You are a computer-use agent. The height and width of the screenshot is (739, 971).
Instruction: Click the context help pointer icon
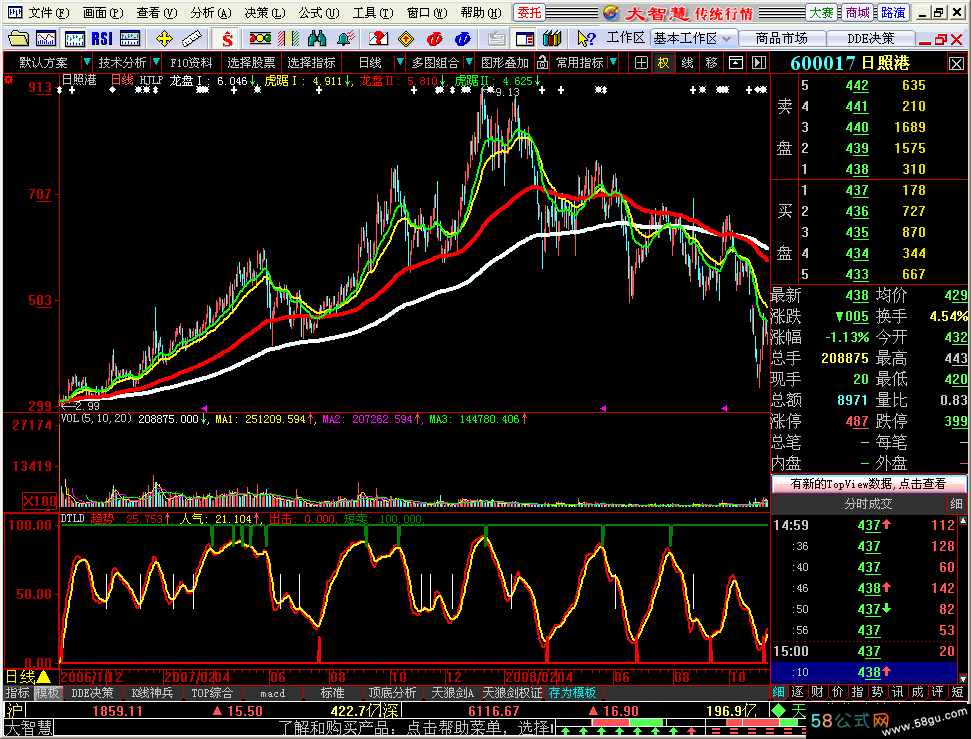pyautogui.click(x=585, y=38)
